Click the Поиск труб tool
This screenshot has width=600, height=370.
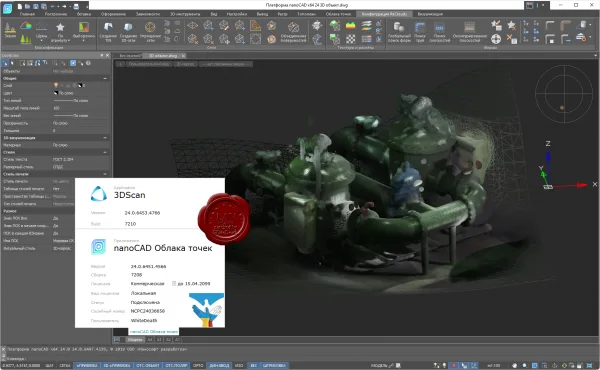pos(420,32)
